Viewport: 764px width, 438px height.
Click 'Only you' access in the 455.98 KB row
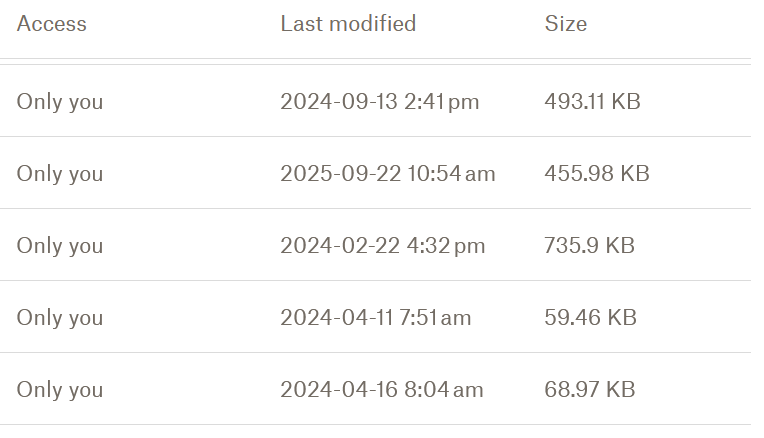[x=60, y=174]
